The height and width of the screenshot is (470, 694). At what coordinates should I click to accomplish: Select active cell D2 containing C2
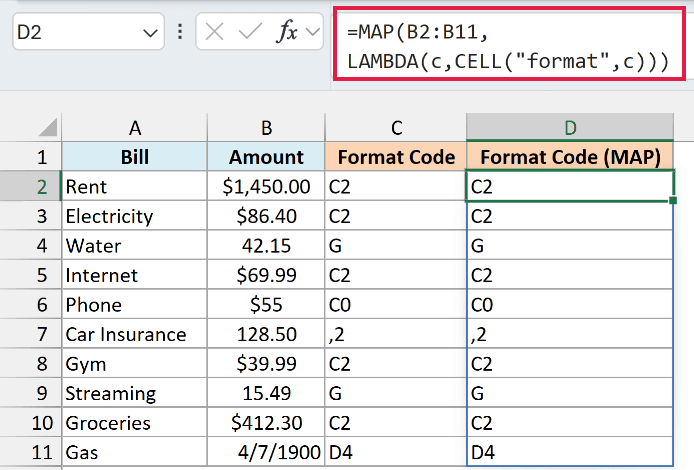[x=570, y=186]
